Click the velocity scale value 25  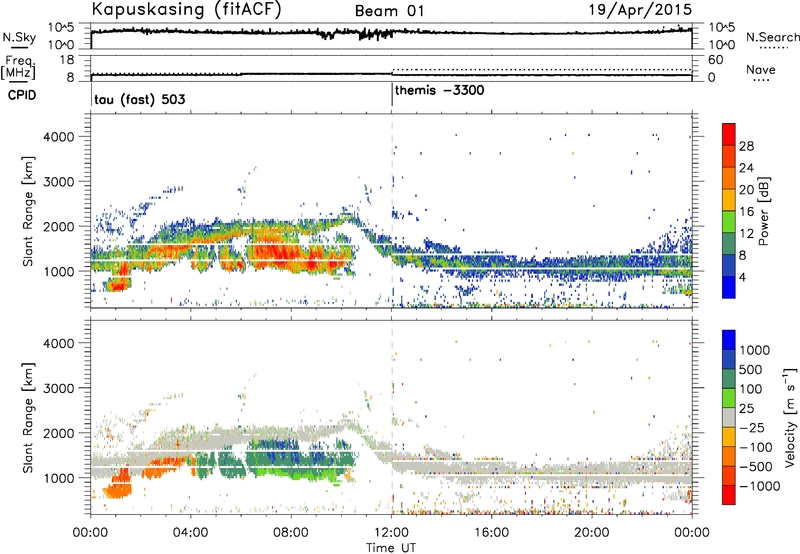click(746, 408)
